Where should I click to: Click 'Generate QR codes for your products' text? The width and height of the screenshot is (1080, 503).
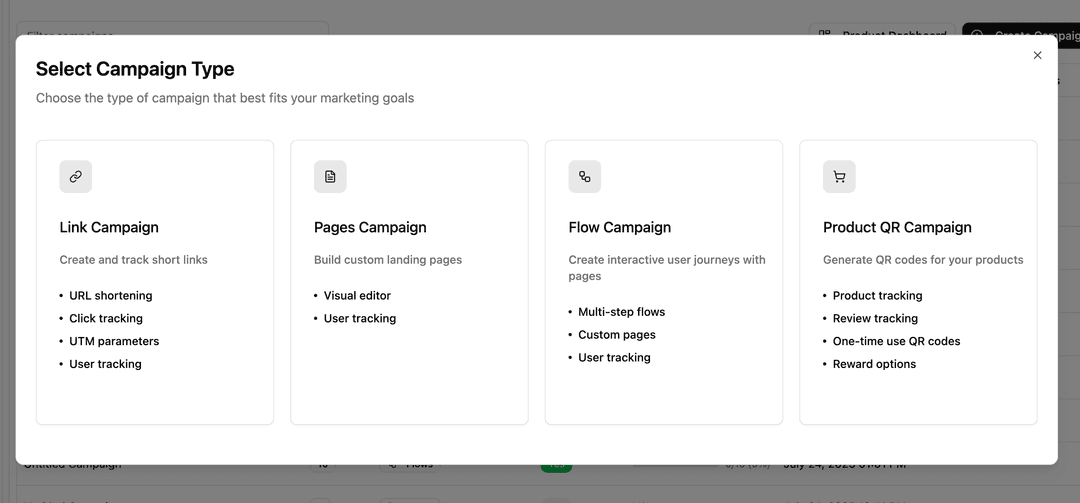pyautogui.click(x=923, y=260)
